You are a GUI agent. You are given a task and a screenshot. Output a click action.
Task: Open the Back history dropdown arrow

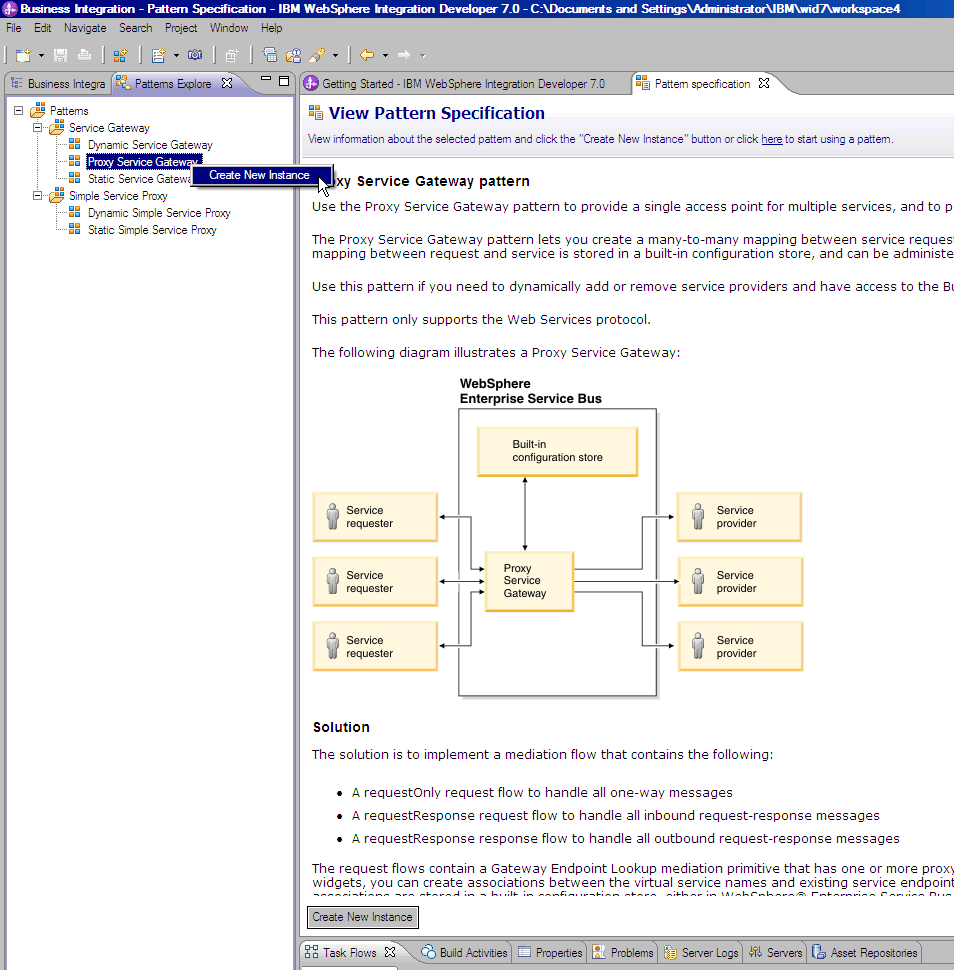385,55
